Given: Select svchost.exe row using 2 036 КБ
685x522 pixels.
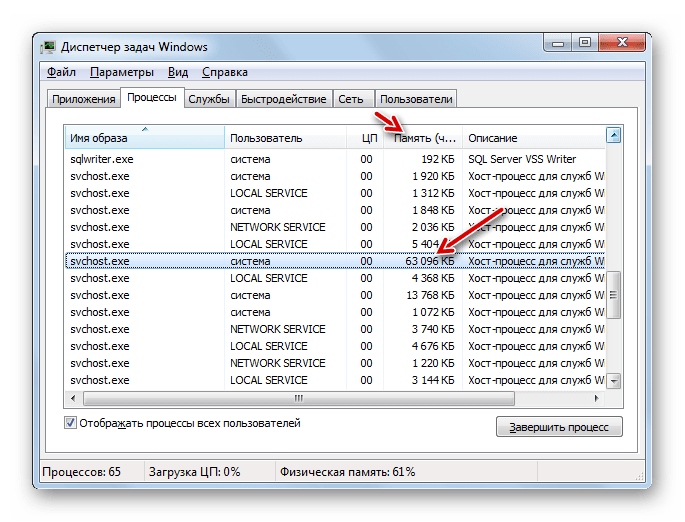Looking at the screenshot, I should 335,227.
